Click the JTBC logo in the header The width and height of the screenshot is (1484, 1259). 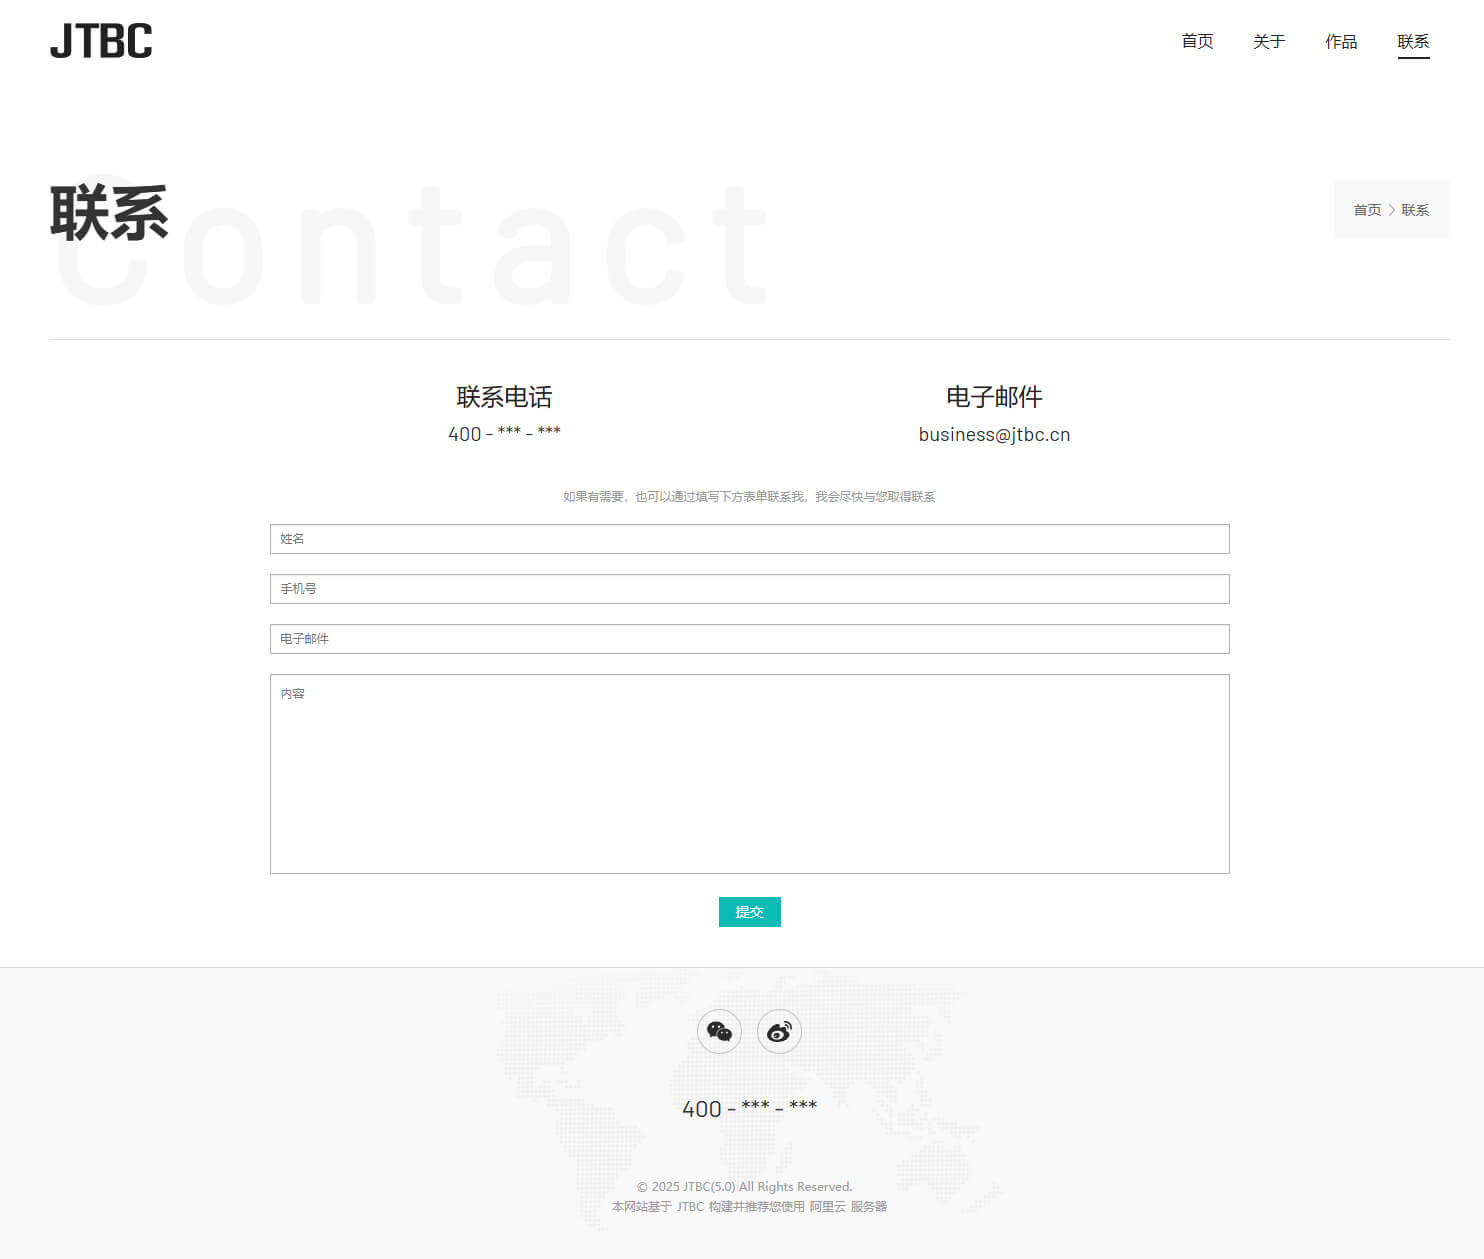click(x=101, y=41)
